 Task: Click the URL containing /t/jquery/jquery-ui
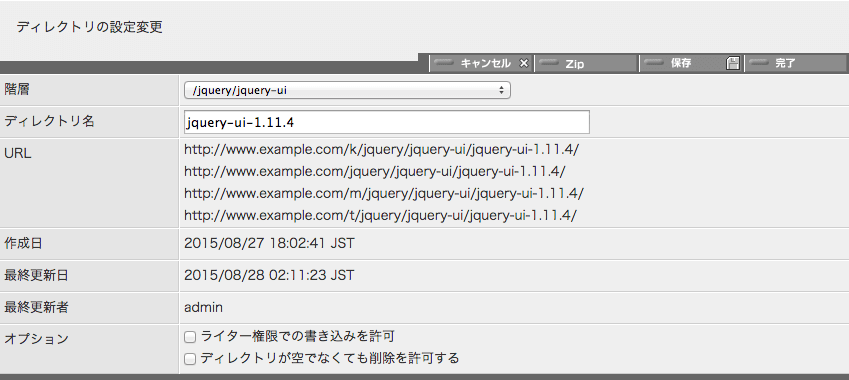point(380,215)
